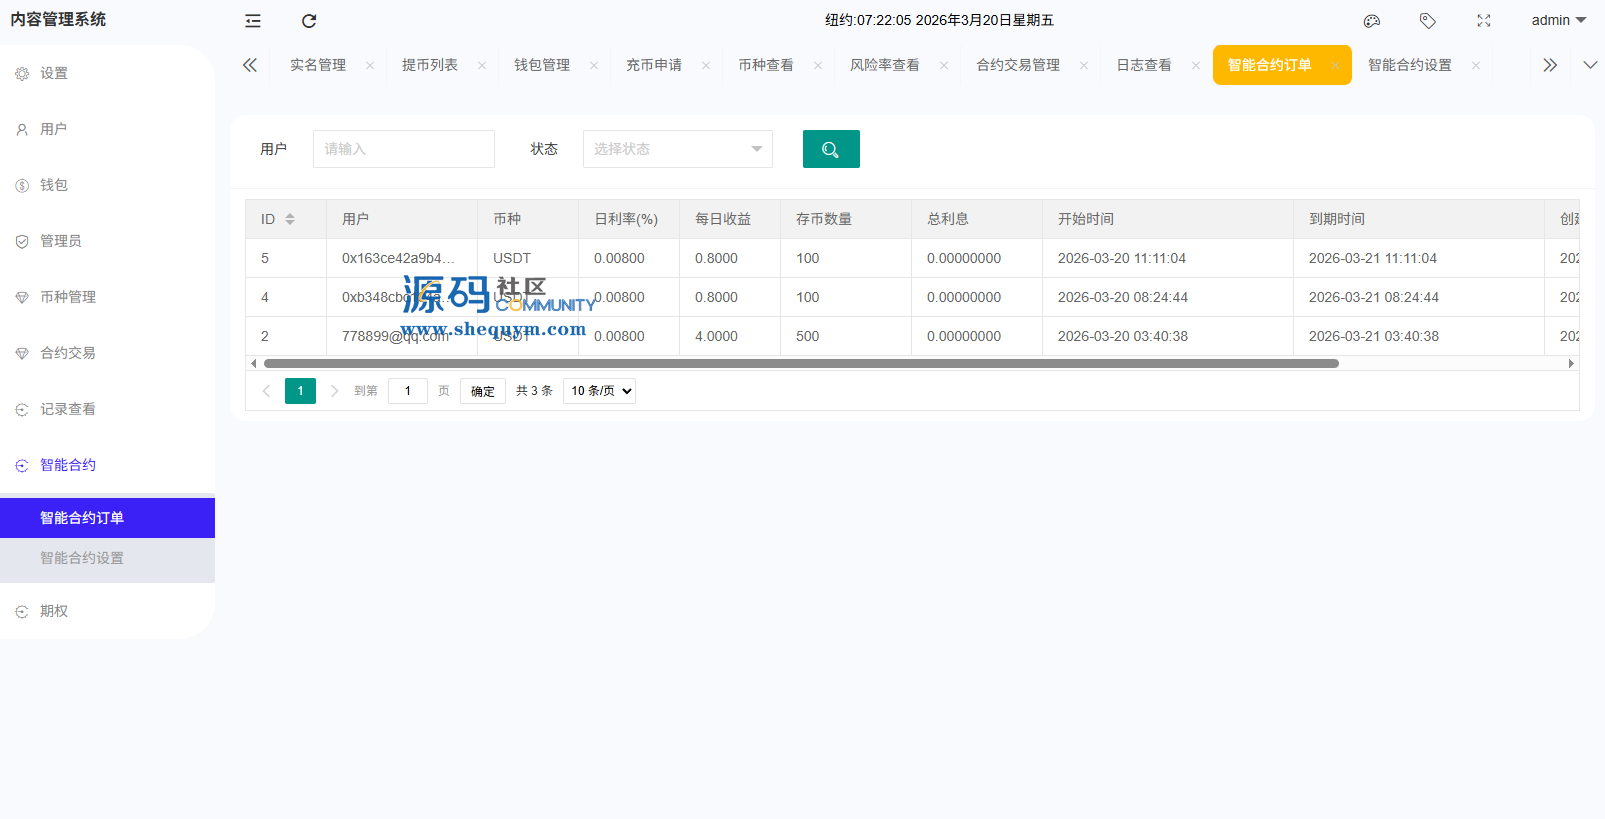Switch to the 钱包管理 tab

pyautogui.click(x=542, y=65)
